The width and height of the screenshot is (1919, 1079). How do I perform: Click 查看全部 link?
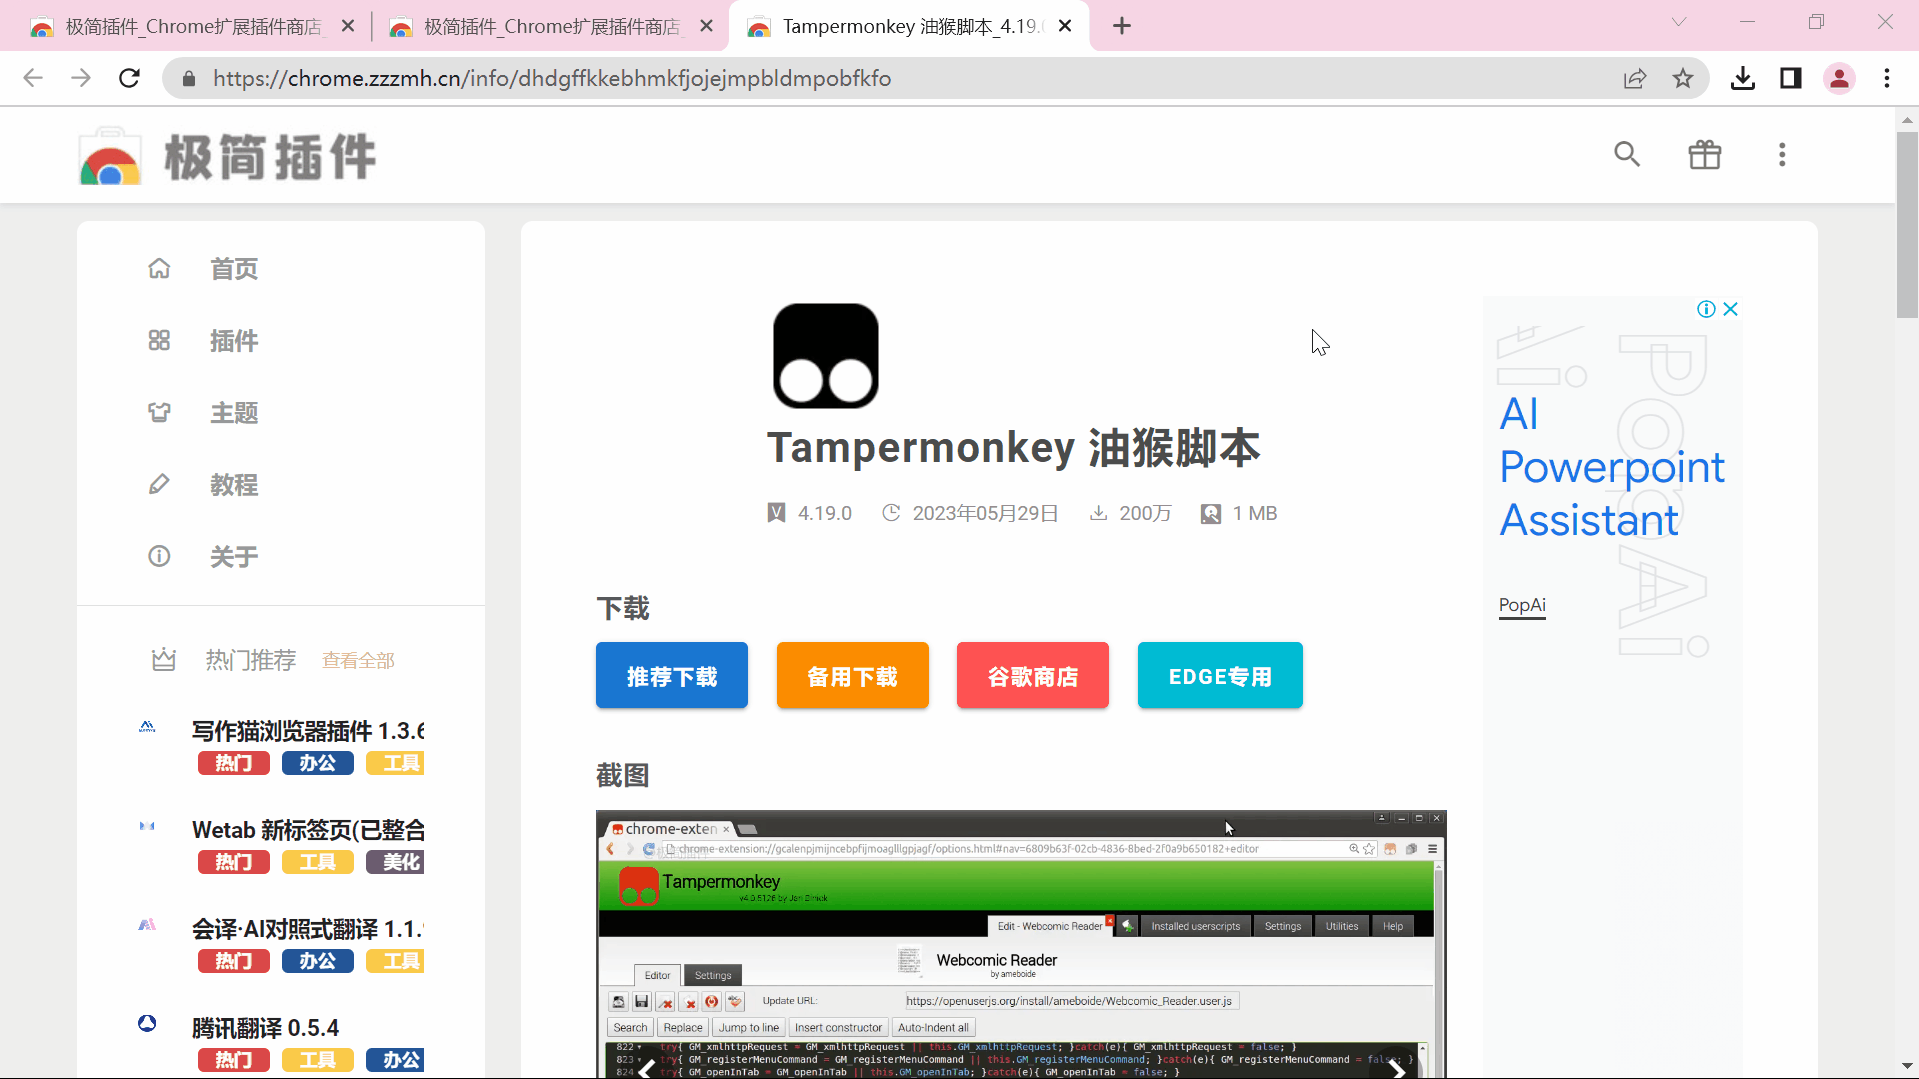(358, 661)
